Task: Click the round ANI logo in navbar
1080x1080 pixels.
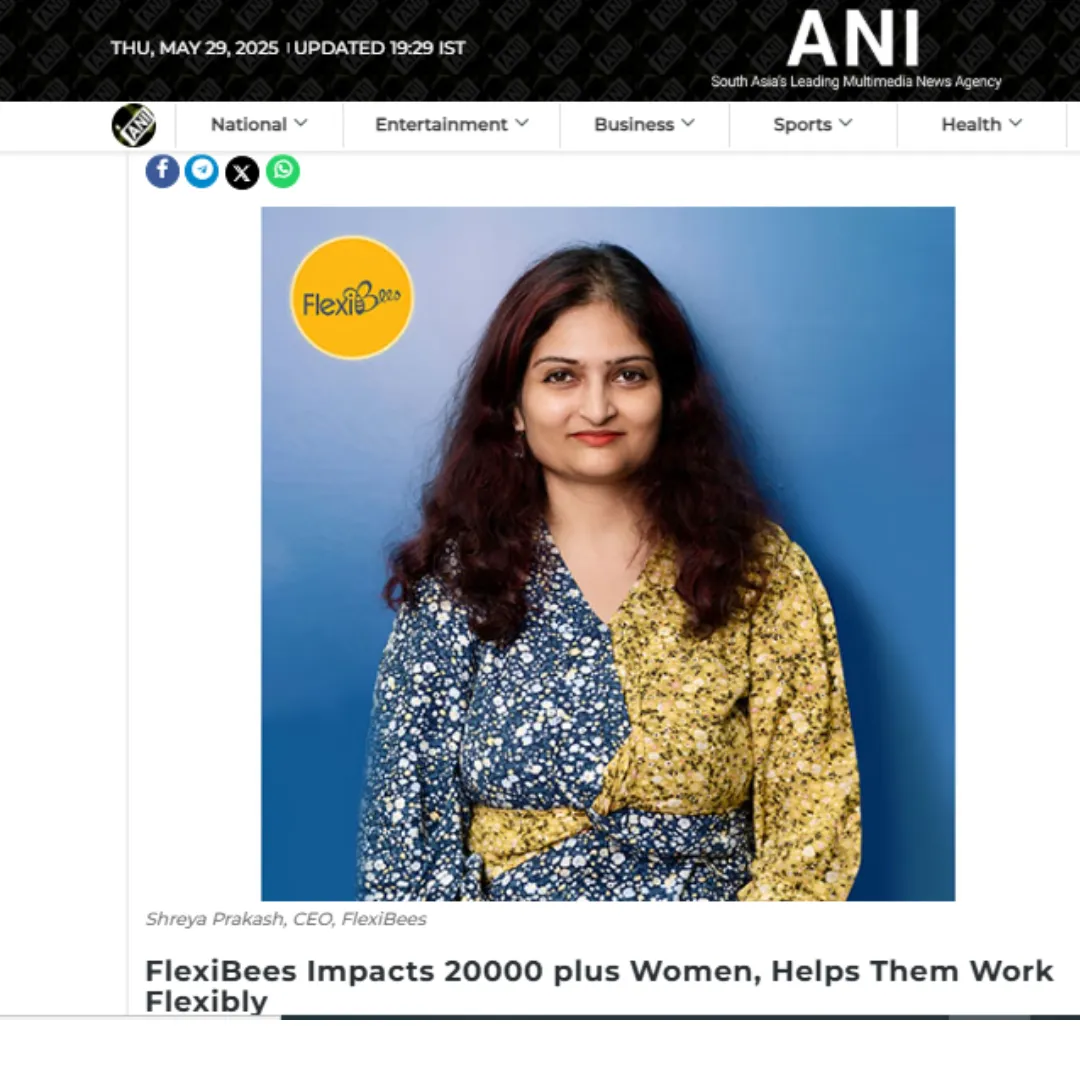Action: point(134,125)
